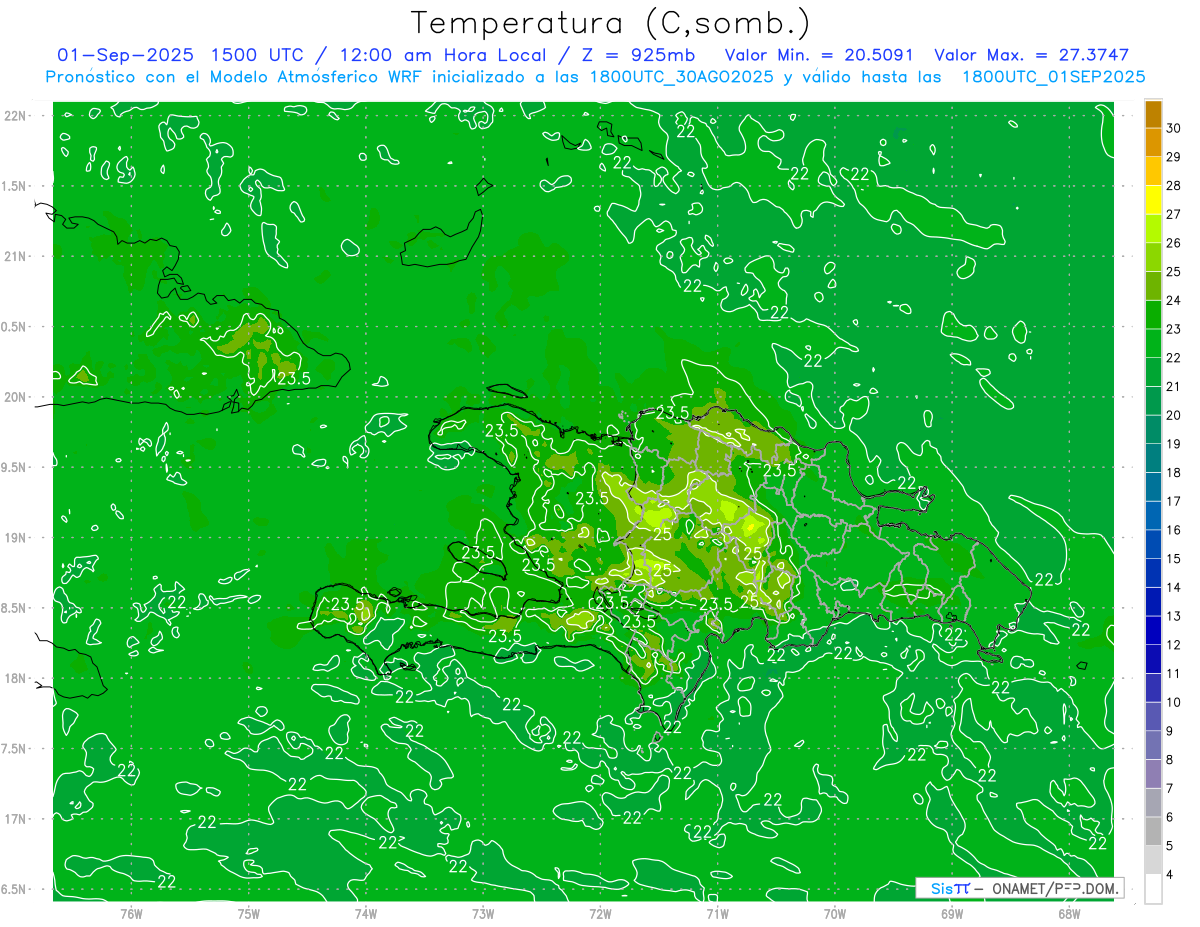Click the '0.5N' latitude axis label
The width and height of the screenshot is (1200, 927).
pos(15,327)
